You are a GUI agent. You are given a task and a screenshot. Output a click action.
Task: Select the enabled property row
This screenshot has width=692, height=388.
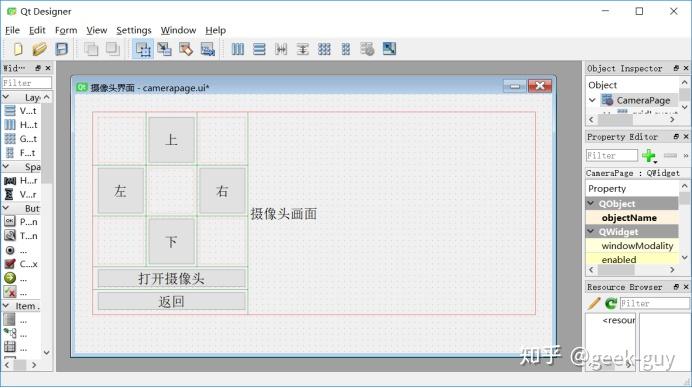pos(632,260)
